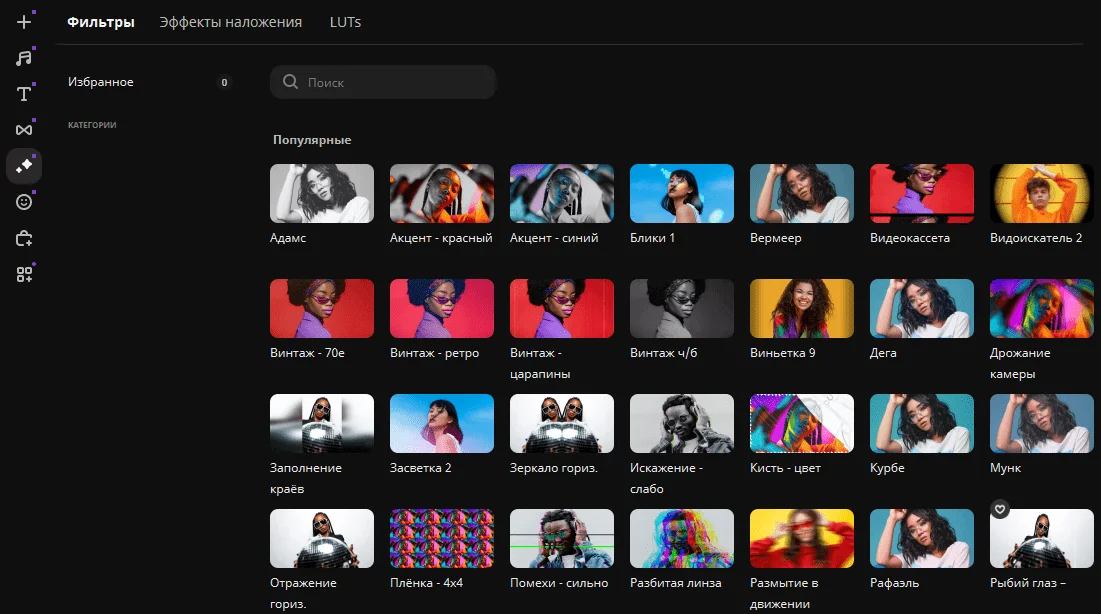
Task: Open the transitions bow-tie icon
Action: pos(24,130)
